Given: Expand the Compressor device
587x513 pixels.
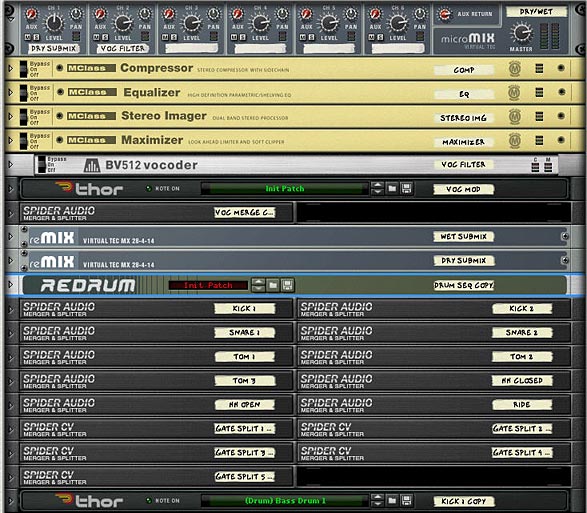Looking at the screenshot, I should pyautogui.click(x=10, y=69).
